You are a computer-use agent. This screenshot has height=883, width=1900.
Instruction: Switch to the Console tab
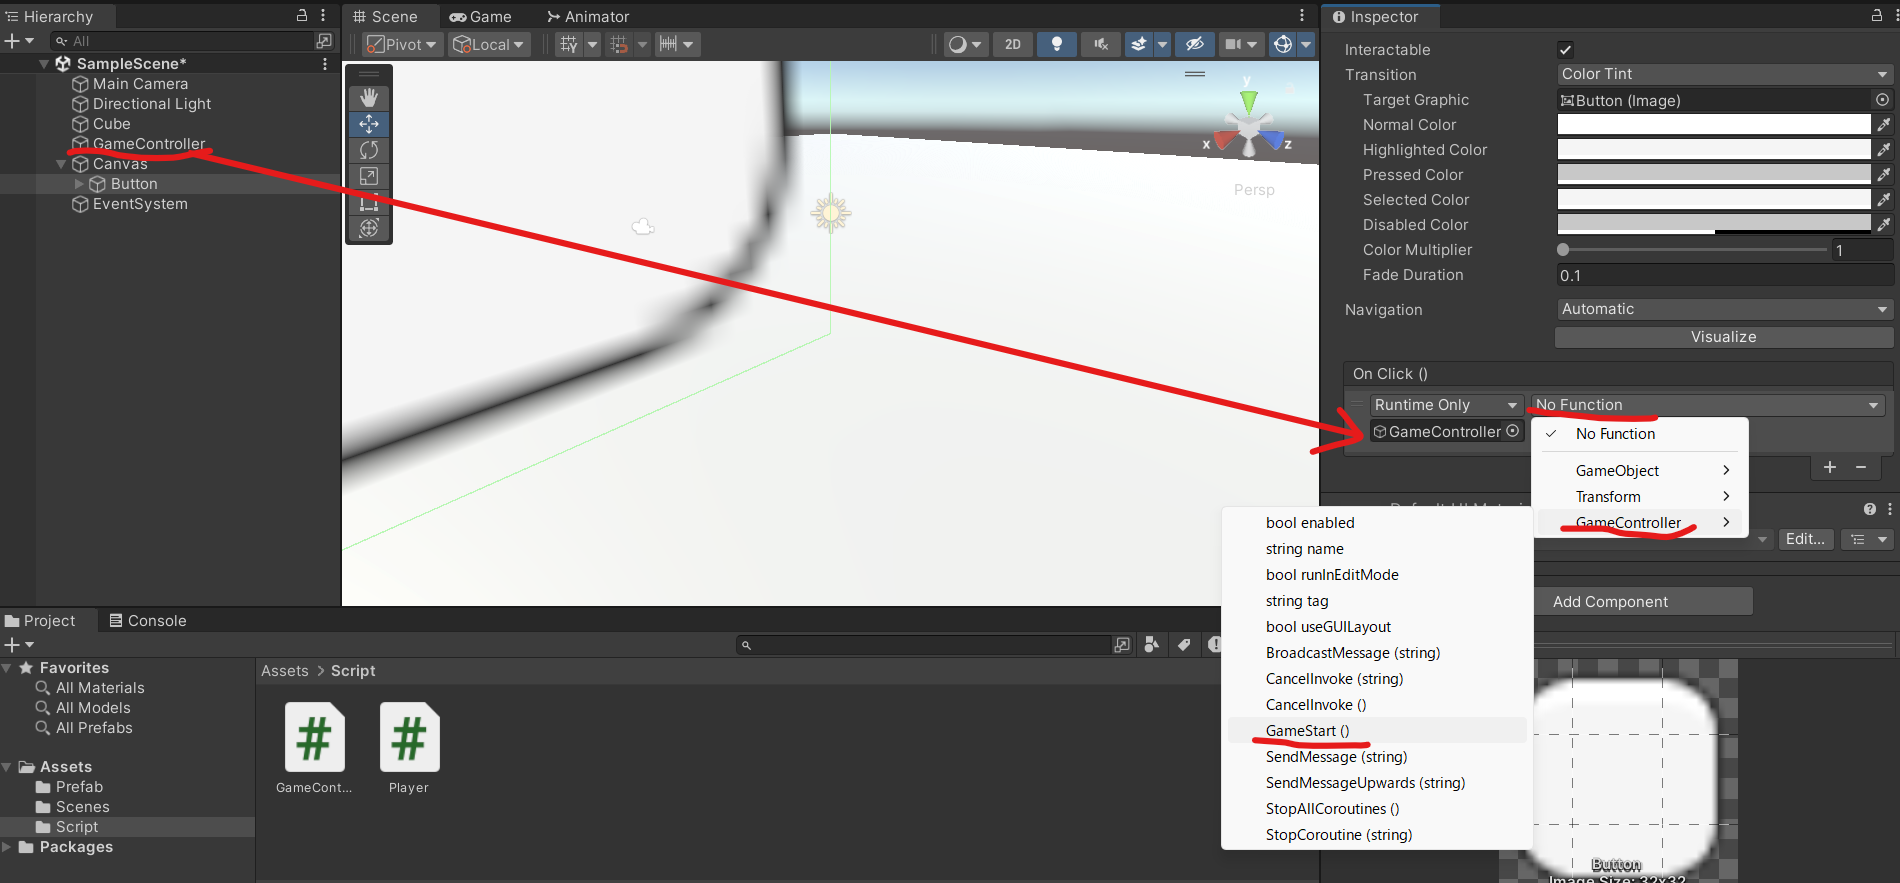point(148,620)
